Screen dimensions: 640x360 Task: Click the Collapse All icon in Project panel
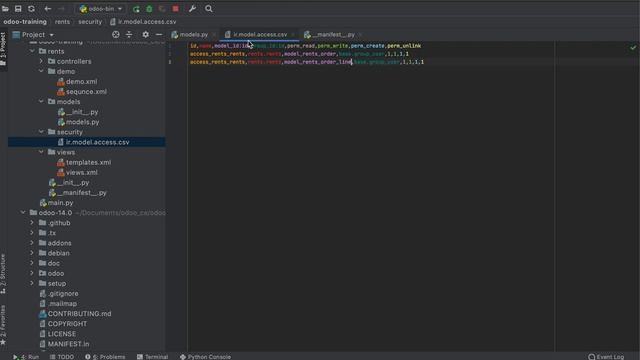pos(129,35)
